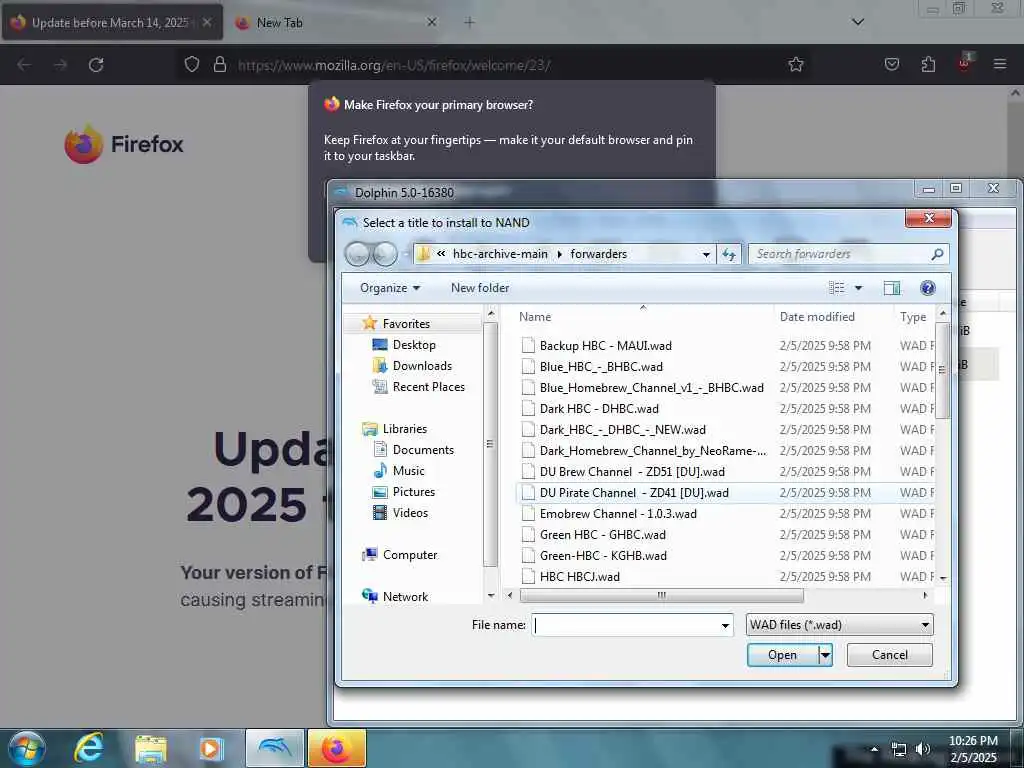Launch Internet Explorer from taskbar
Image resolution: width=1024 pixels, height=768 pixels.
(x=89, y=748)
